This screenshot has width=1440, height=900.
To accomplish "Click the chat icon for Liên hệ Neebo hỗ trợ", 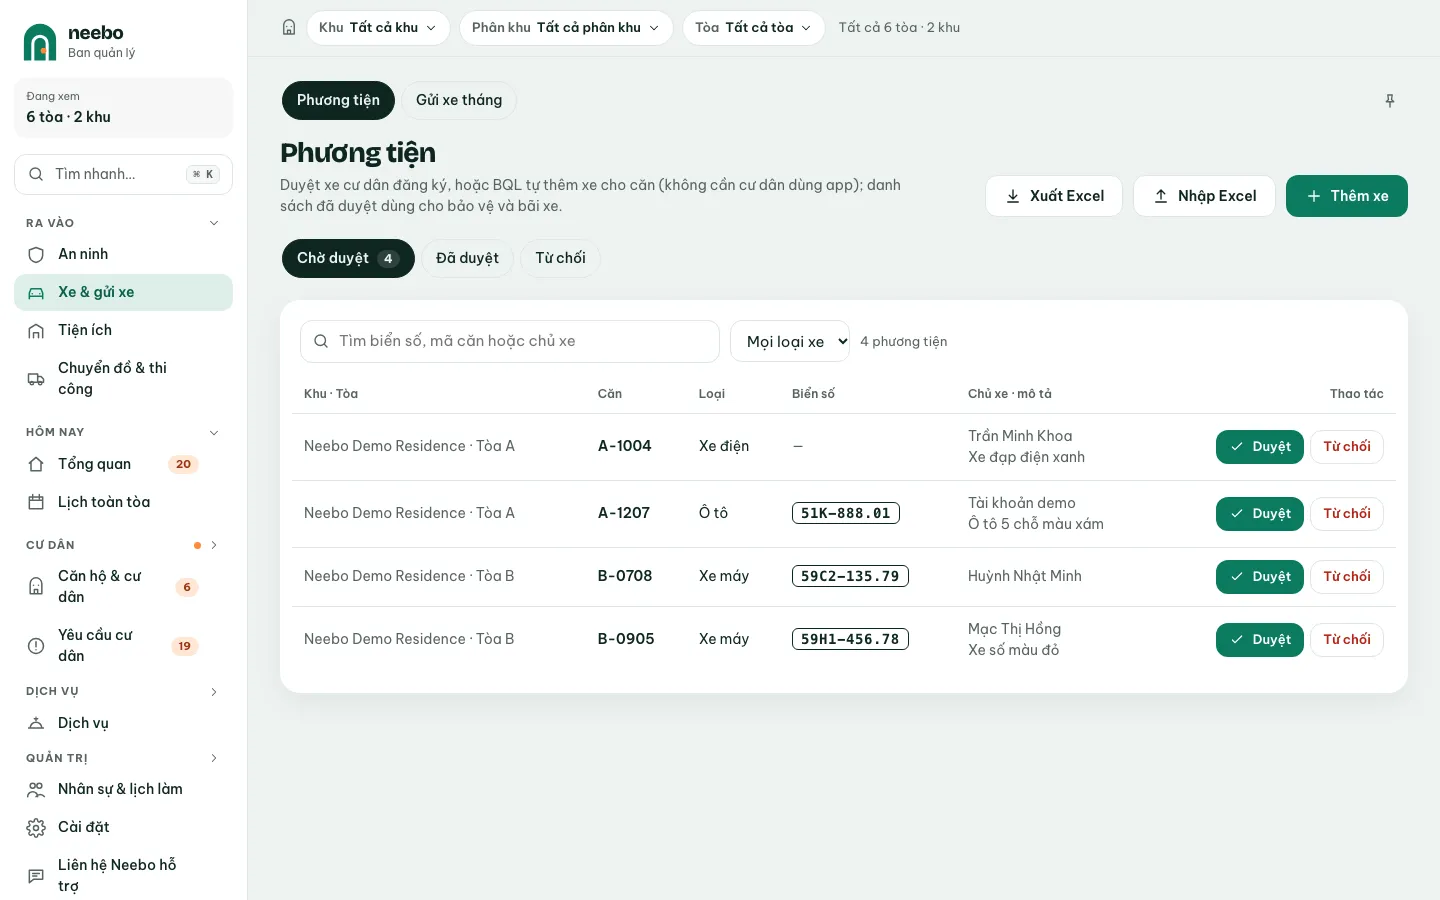I will 36,876.
